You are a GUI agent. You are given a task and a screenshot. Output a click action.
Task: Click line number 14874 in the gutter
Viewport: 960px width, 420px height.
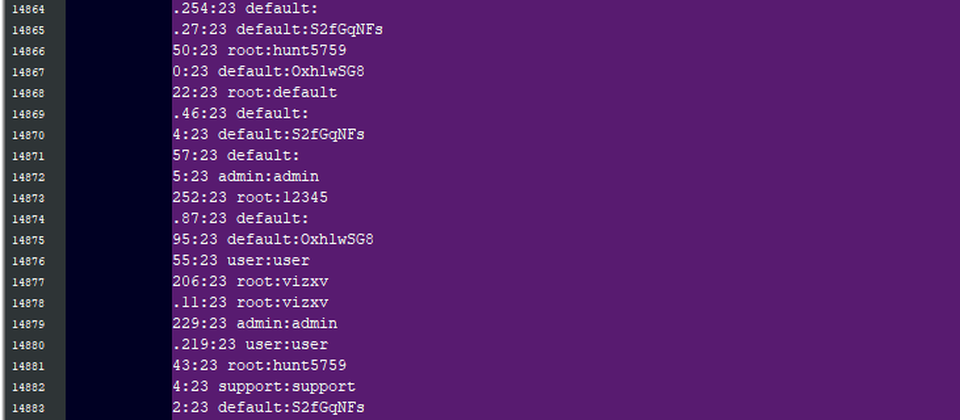click(x=28, y=219)
